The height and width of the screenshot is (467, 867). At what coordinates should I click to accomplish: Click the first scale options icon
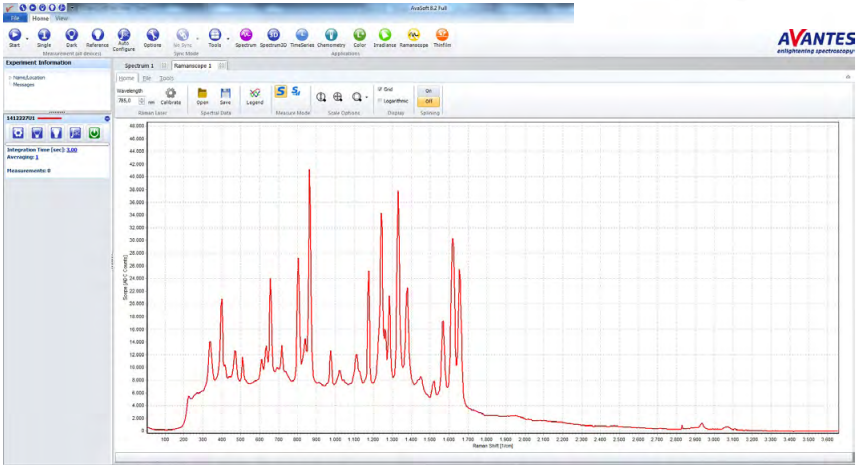tap(321, 97)
